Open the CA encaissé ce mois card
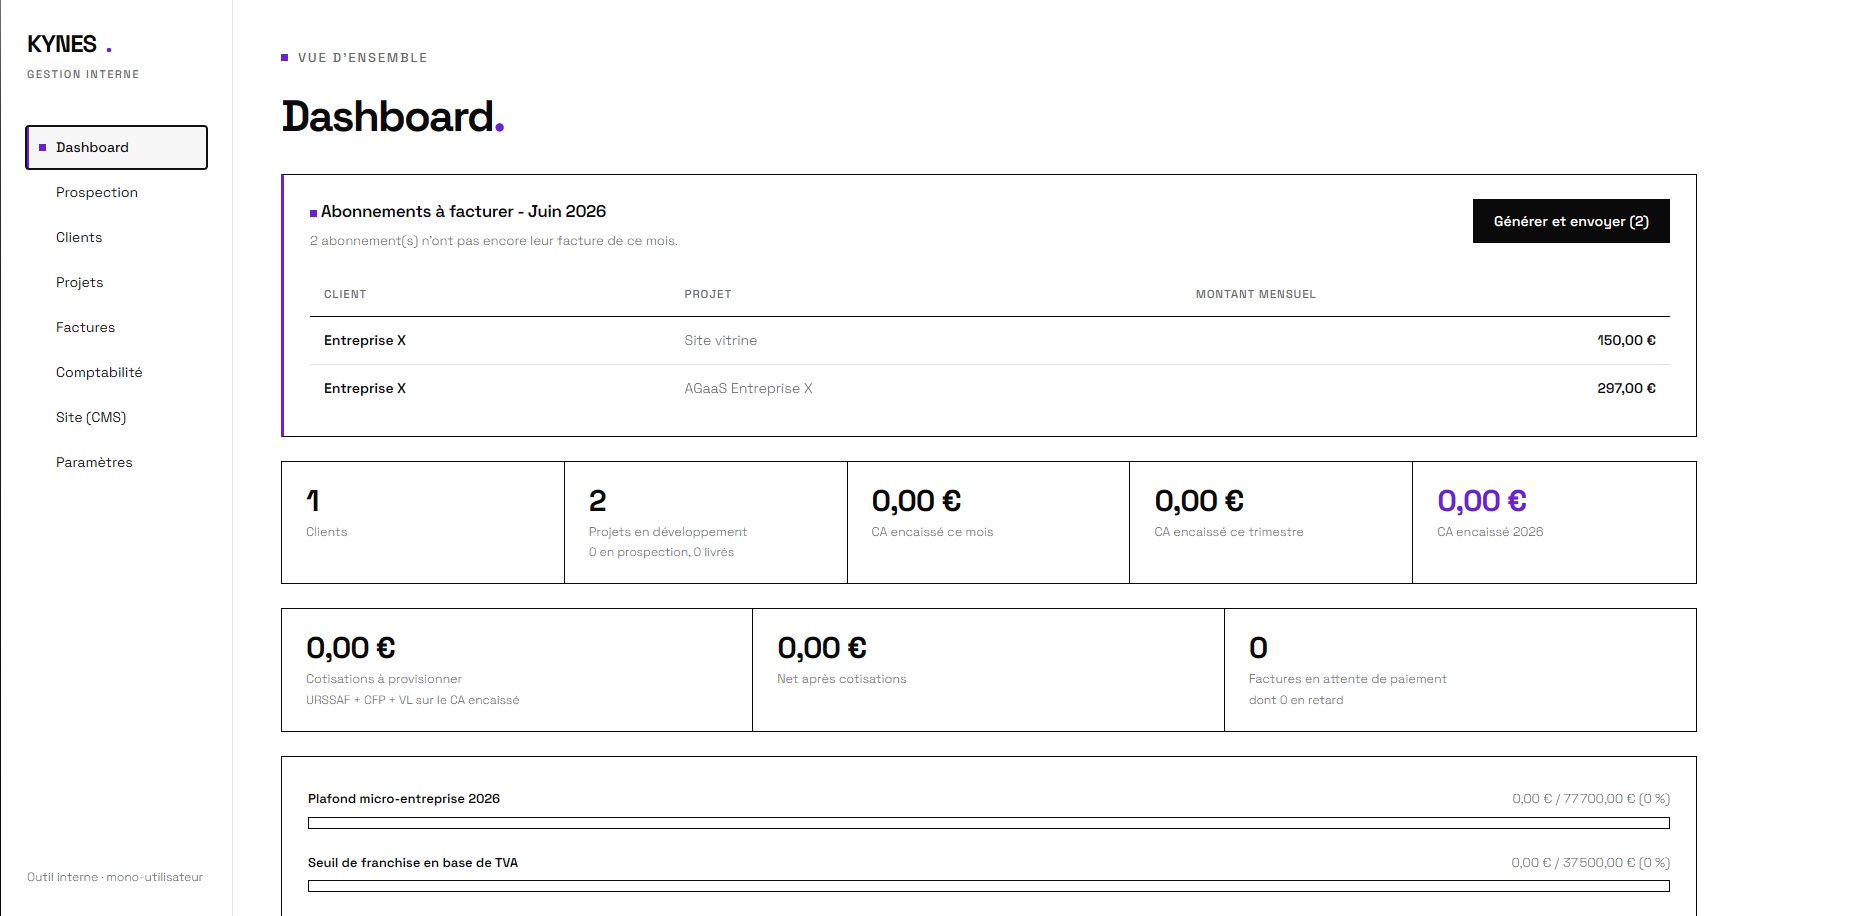The width and height of the screenshot is (1856, 916). point(988,522)
